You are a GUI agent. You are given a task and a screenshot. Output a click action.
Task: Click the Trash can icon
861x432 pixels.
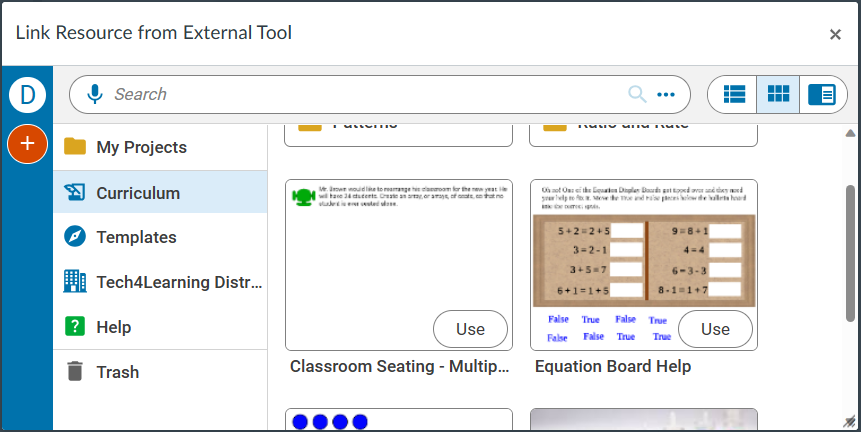[x=75, y=371]
